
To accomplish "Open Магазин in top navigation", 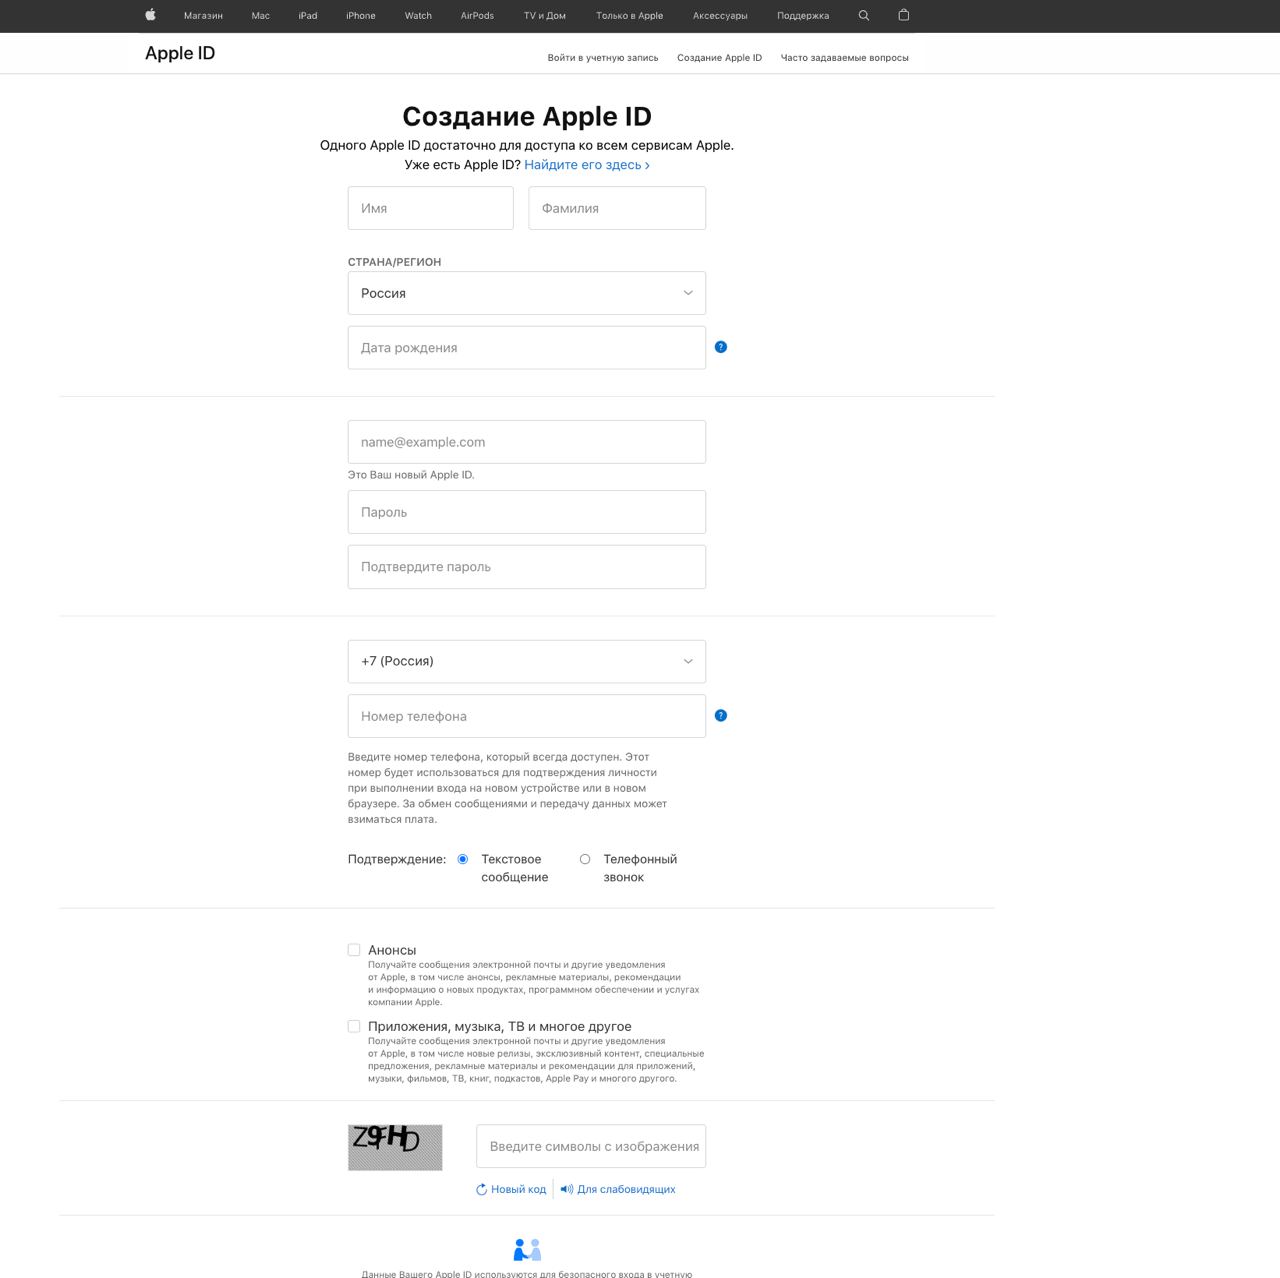I will point(203,16).
